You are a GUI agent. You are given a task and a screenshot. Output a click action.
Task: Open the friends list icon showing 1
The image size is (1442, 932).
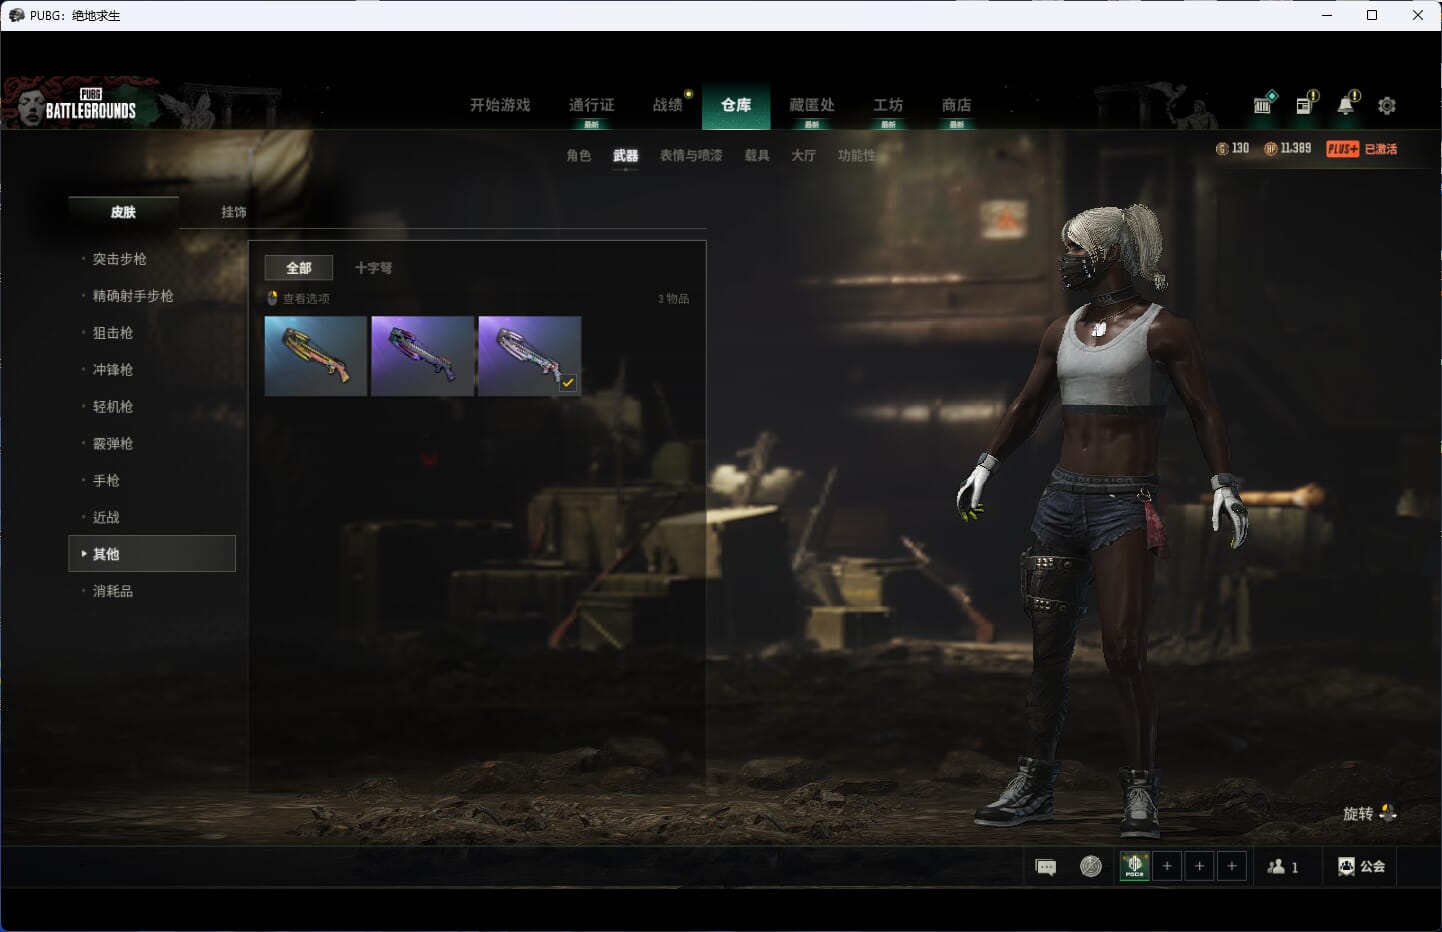[x=1283, y=867]
